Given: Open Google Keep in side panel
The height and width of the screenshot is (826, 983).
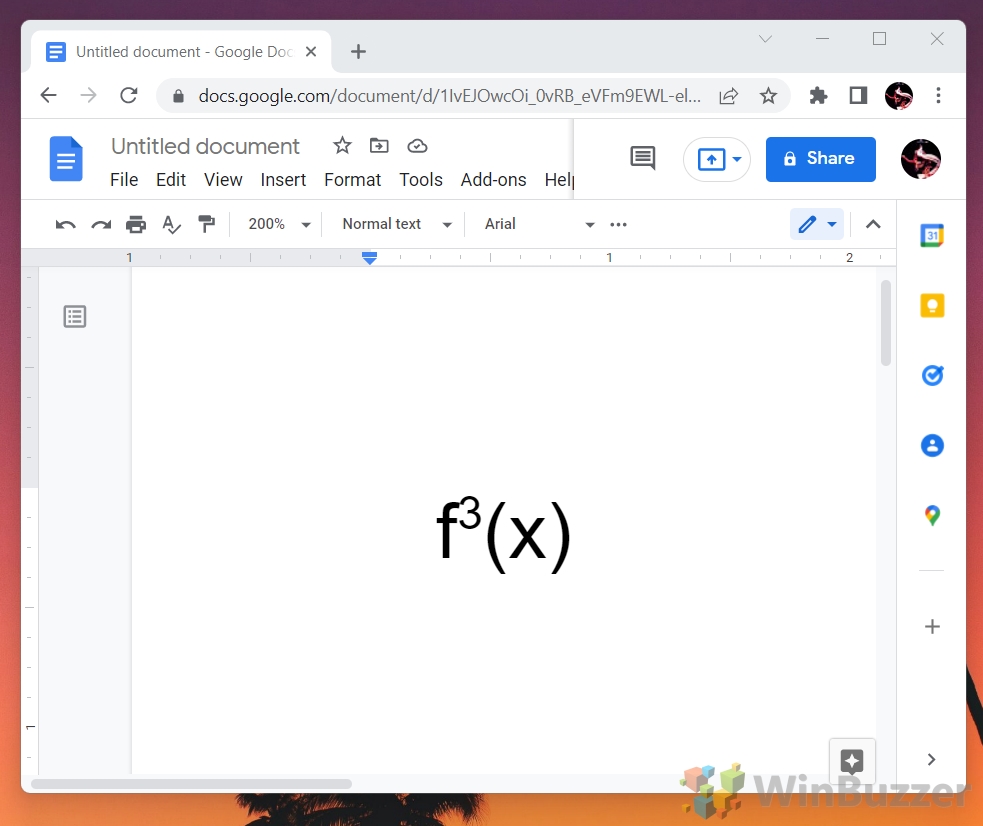Looking at the screenshot, I should [x=932, y=306].
